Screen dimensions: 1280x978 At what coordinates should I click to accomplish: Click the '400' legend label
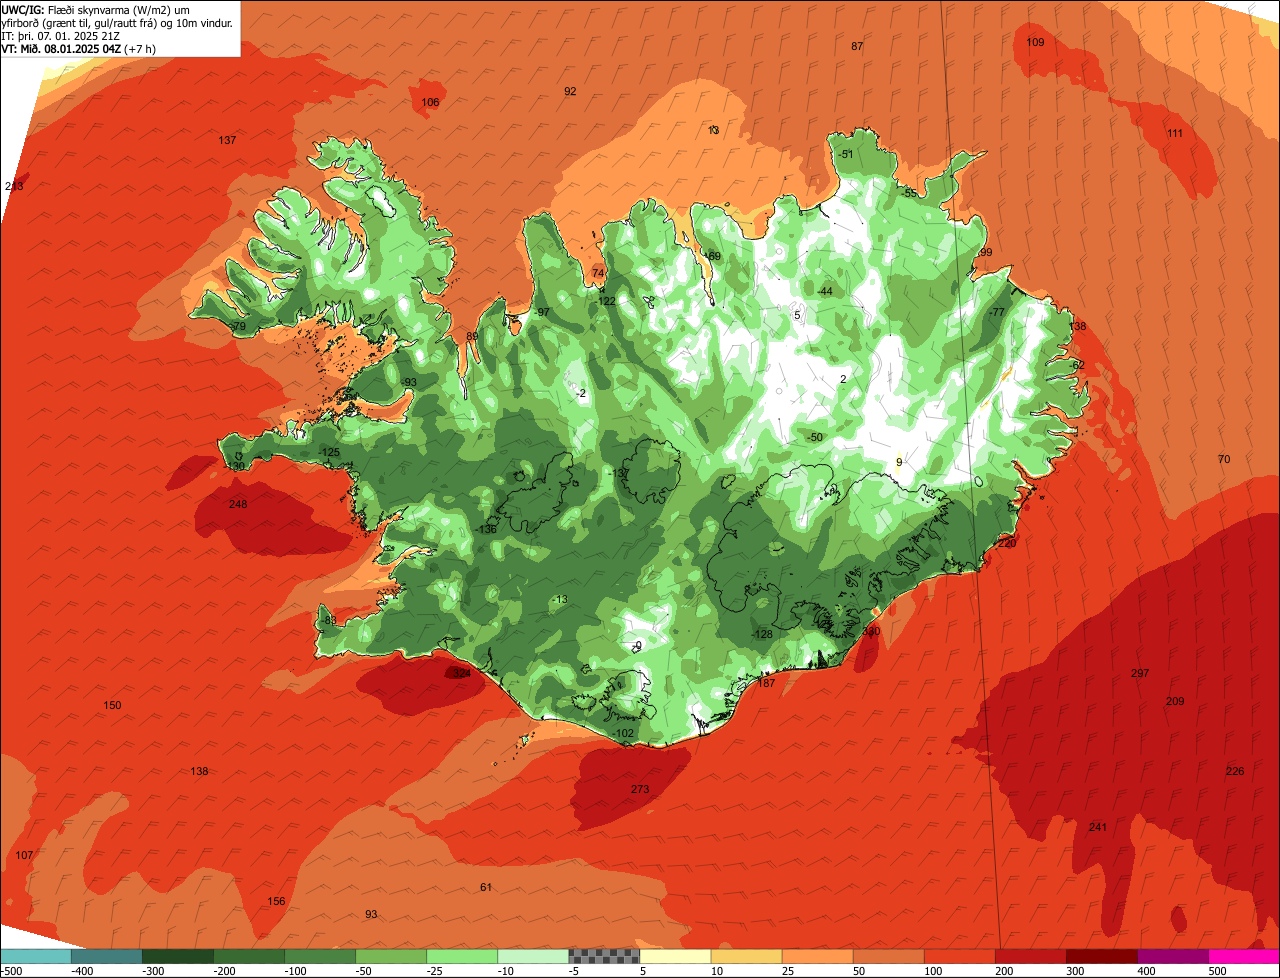click(x=1146, y=971)
